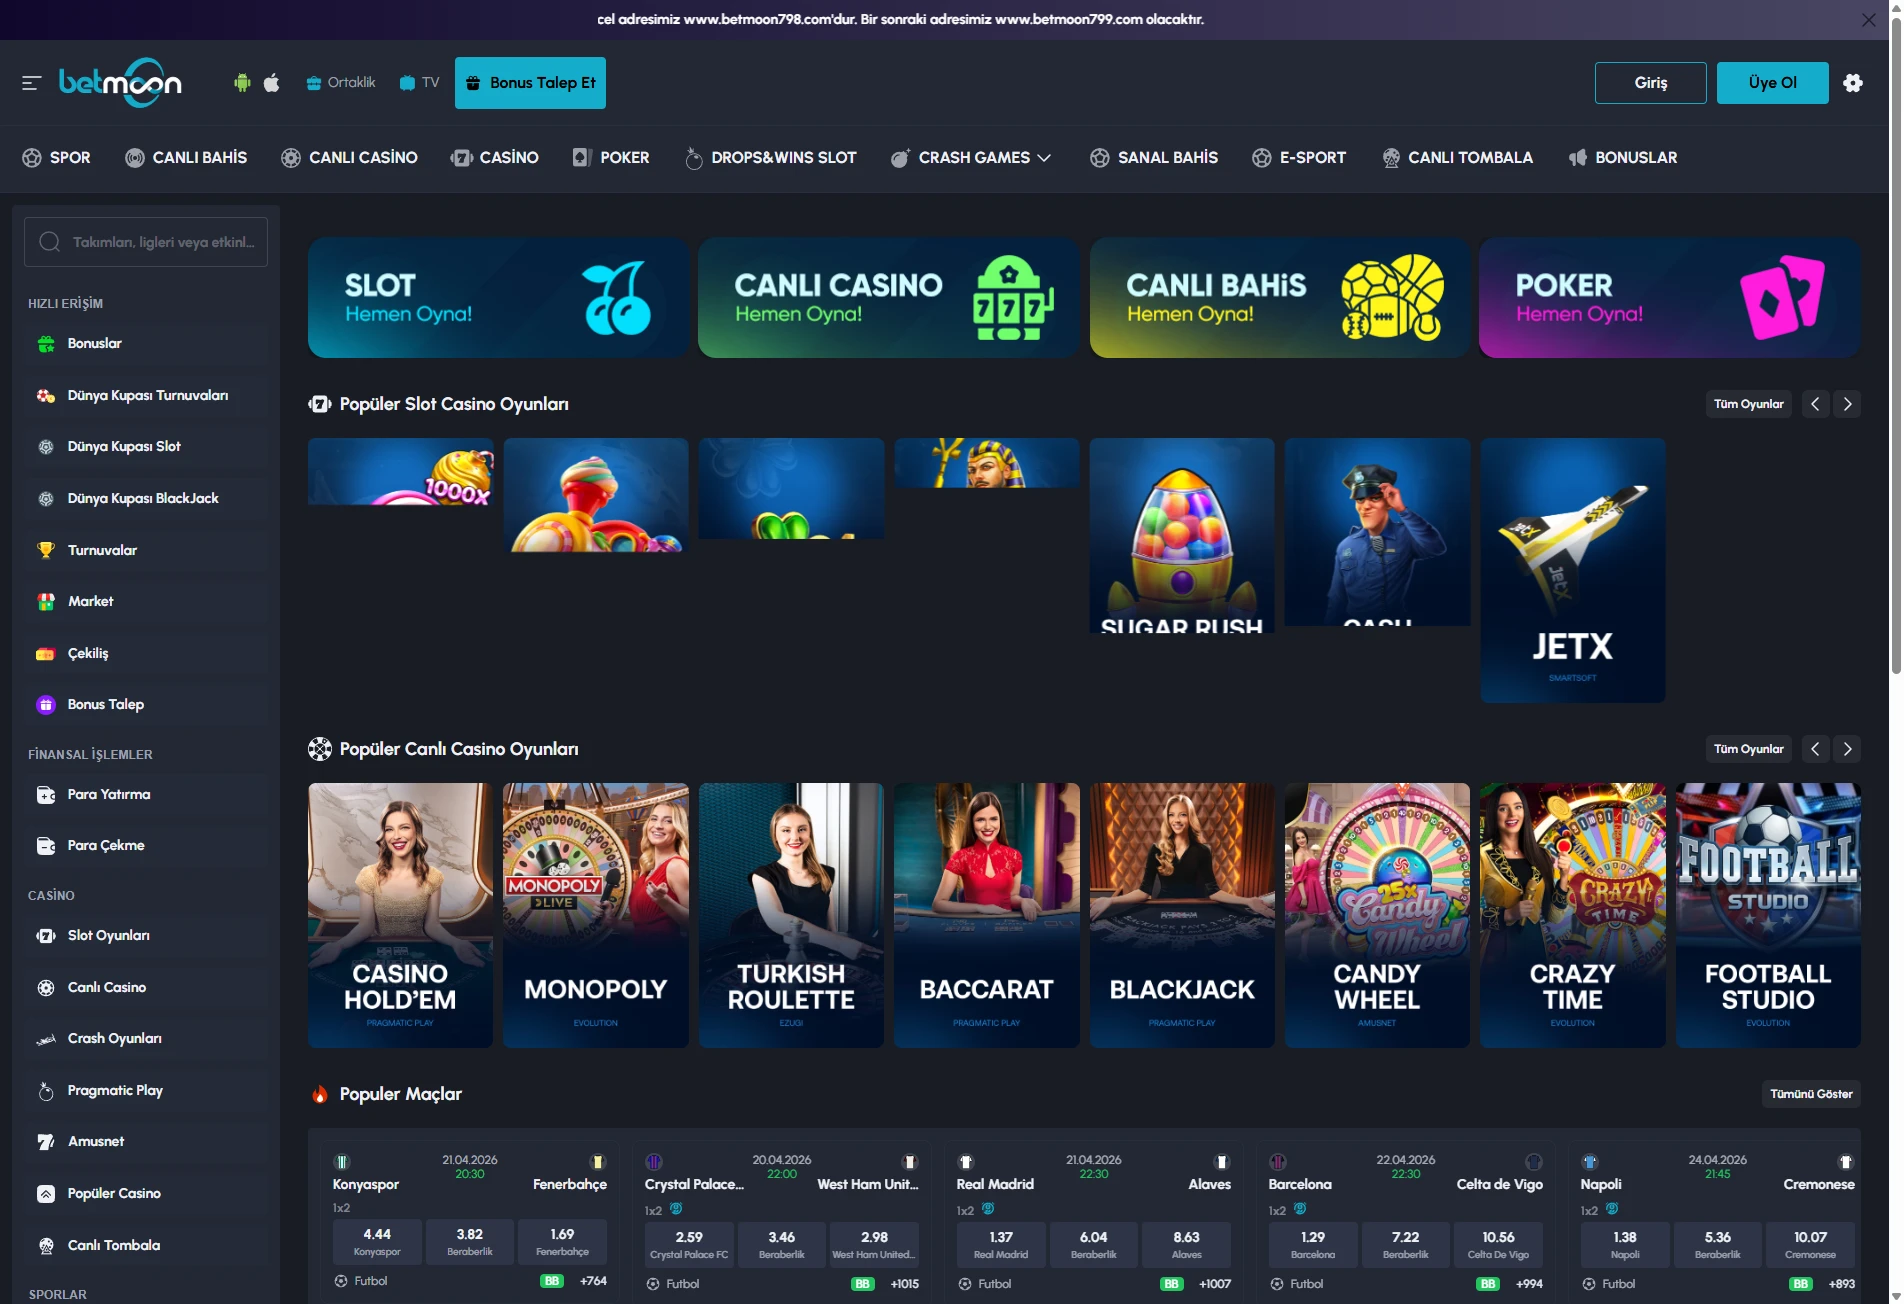Click the CANLI CASINO Hemen Oyna banner

pyautogui.click(x=888, y=298)
